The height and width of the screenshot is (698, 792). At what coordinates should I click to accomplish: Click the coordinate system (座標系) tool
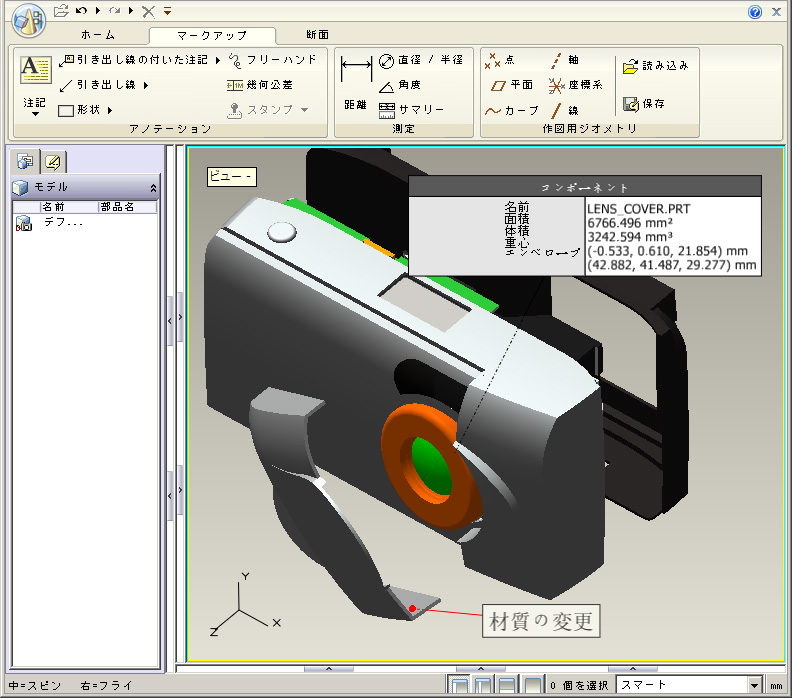click(575, 85)
